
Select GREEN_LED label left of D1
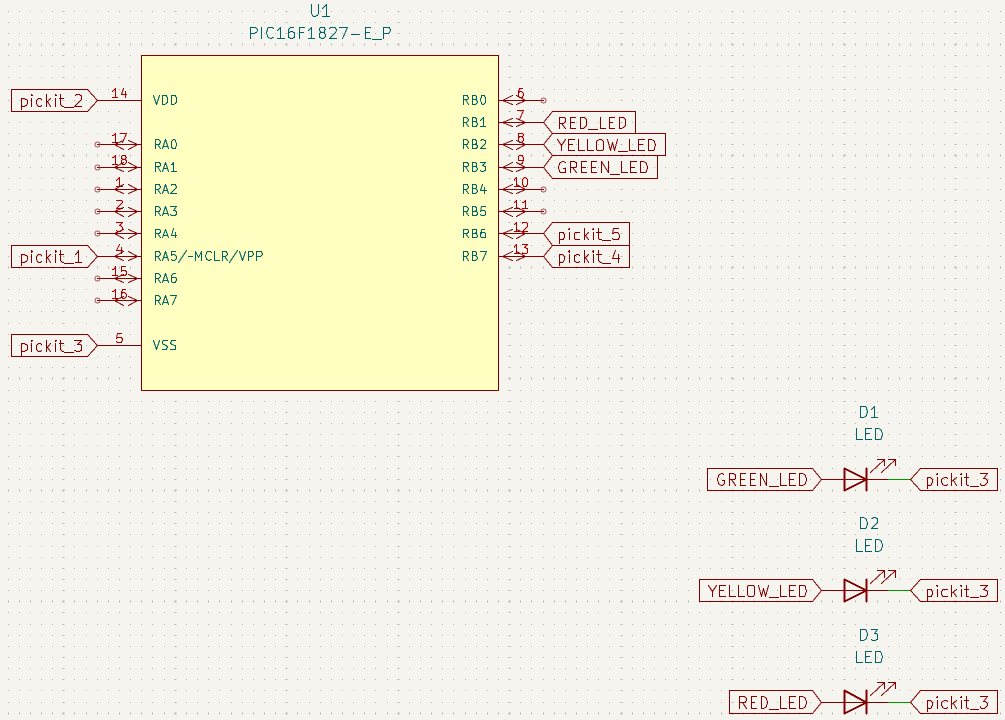764,480
